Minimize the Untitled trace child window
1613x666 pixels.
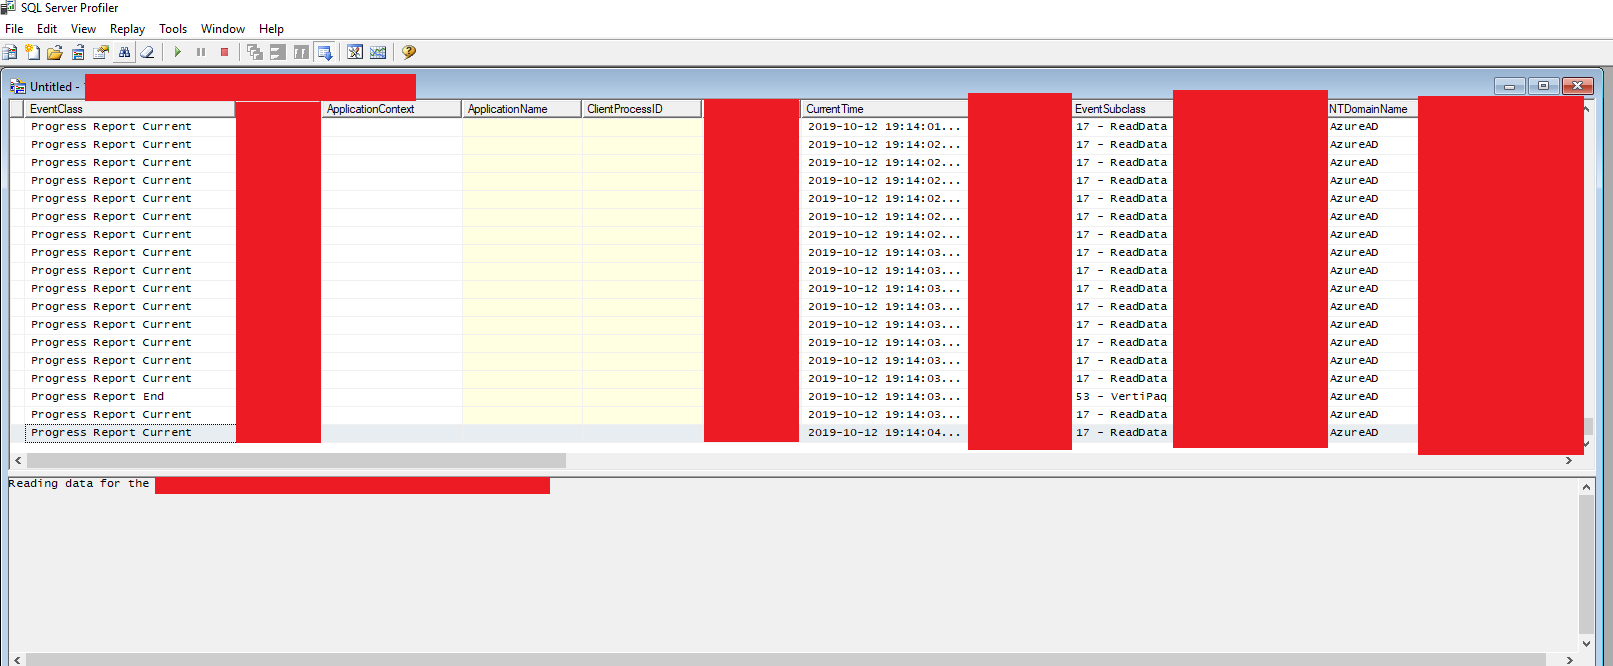1509,86
